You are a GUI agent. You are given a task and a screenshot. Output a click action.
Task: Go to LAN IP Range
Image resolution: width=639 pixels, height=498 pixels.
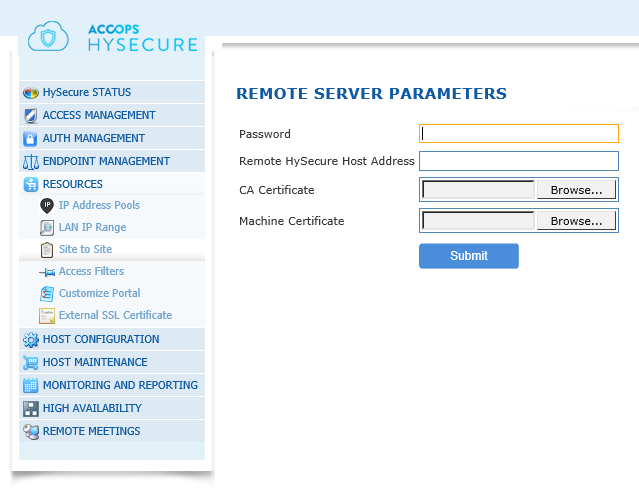pyautogui.click(x=92, y=227)
